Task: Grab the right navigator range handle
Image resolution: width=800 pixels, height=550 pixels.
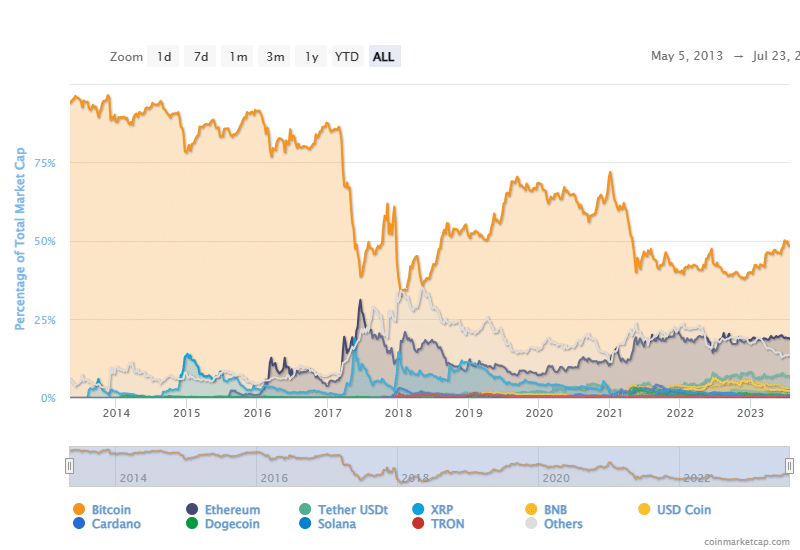Action: (789, 466)
